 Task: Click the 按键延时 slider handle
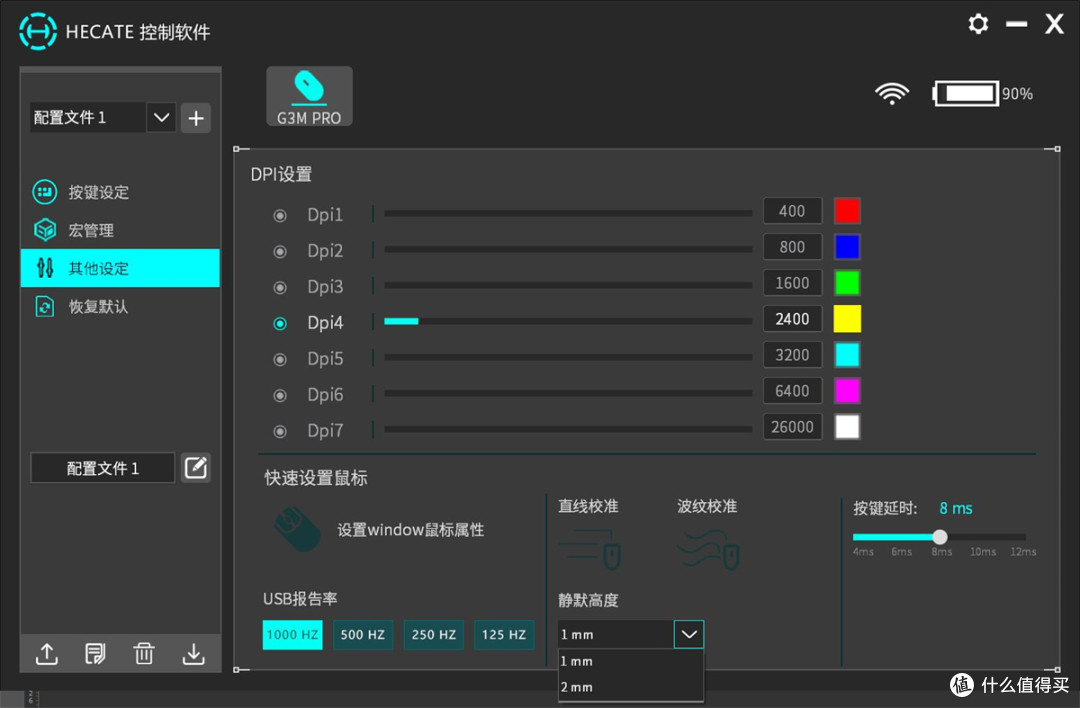click(x=940, y=537)
